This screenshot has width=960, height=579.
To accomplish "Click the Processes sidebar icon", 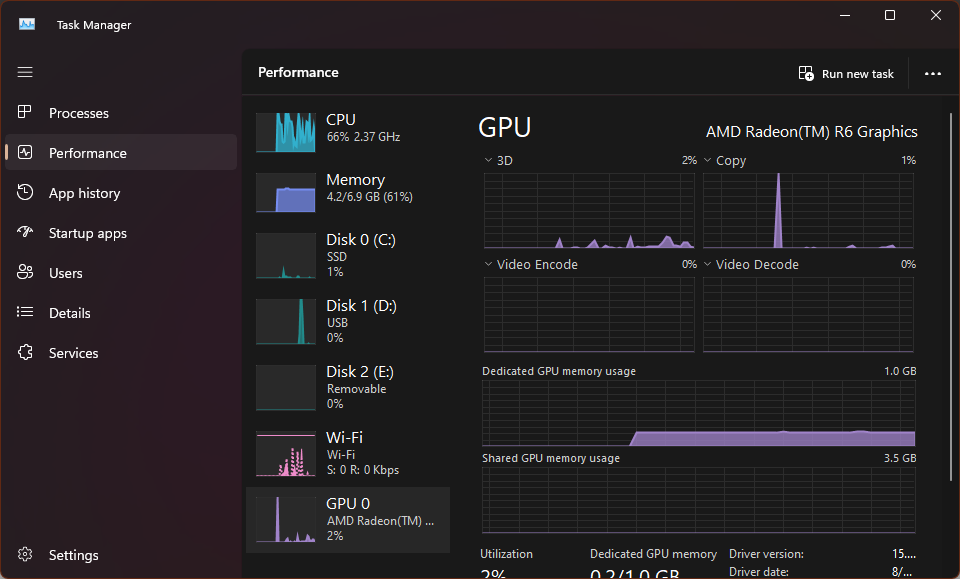I will coord(24,112).
